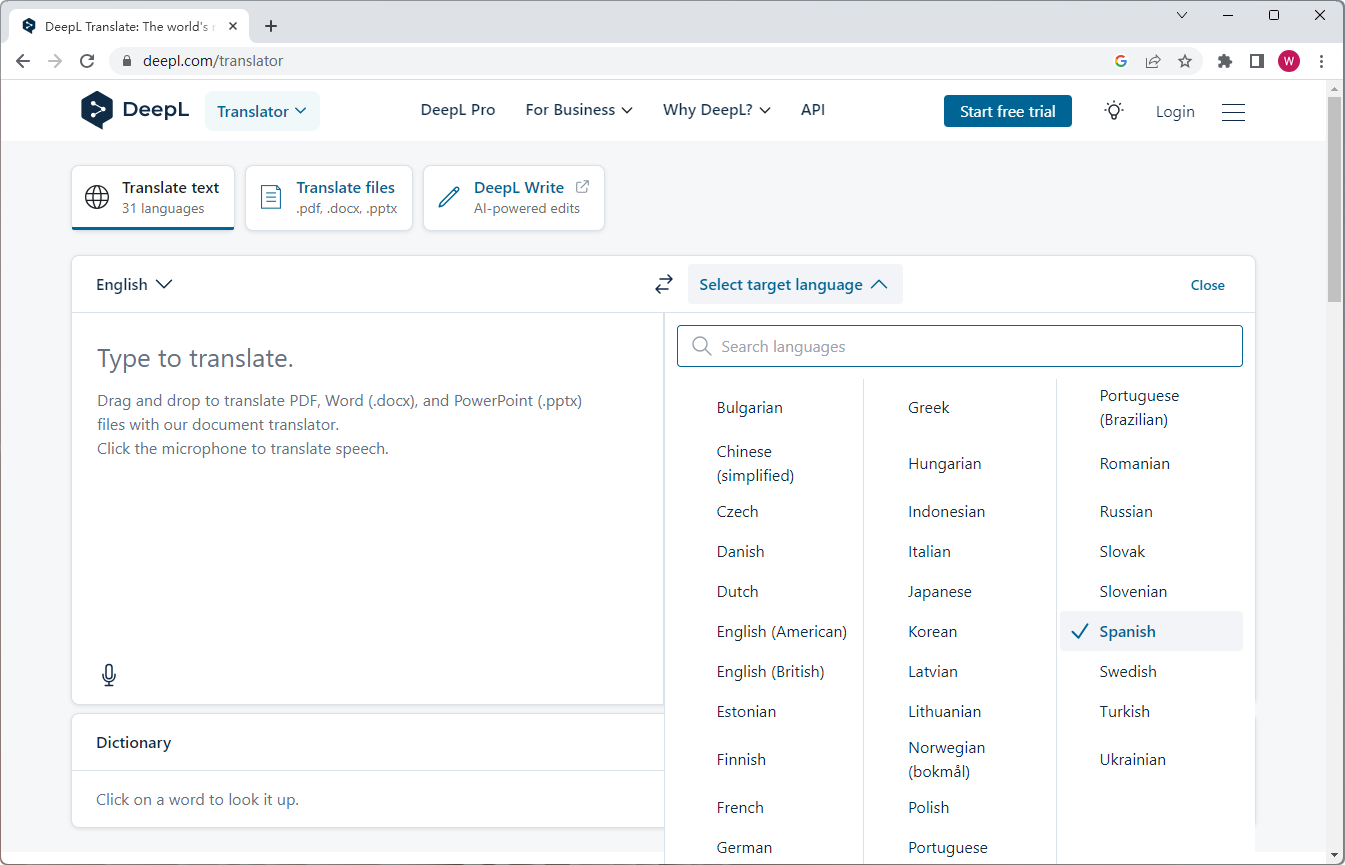
Task: Open the browser extensions puzzle icon
Action: 1225,61
